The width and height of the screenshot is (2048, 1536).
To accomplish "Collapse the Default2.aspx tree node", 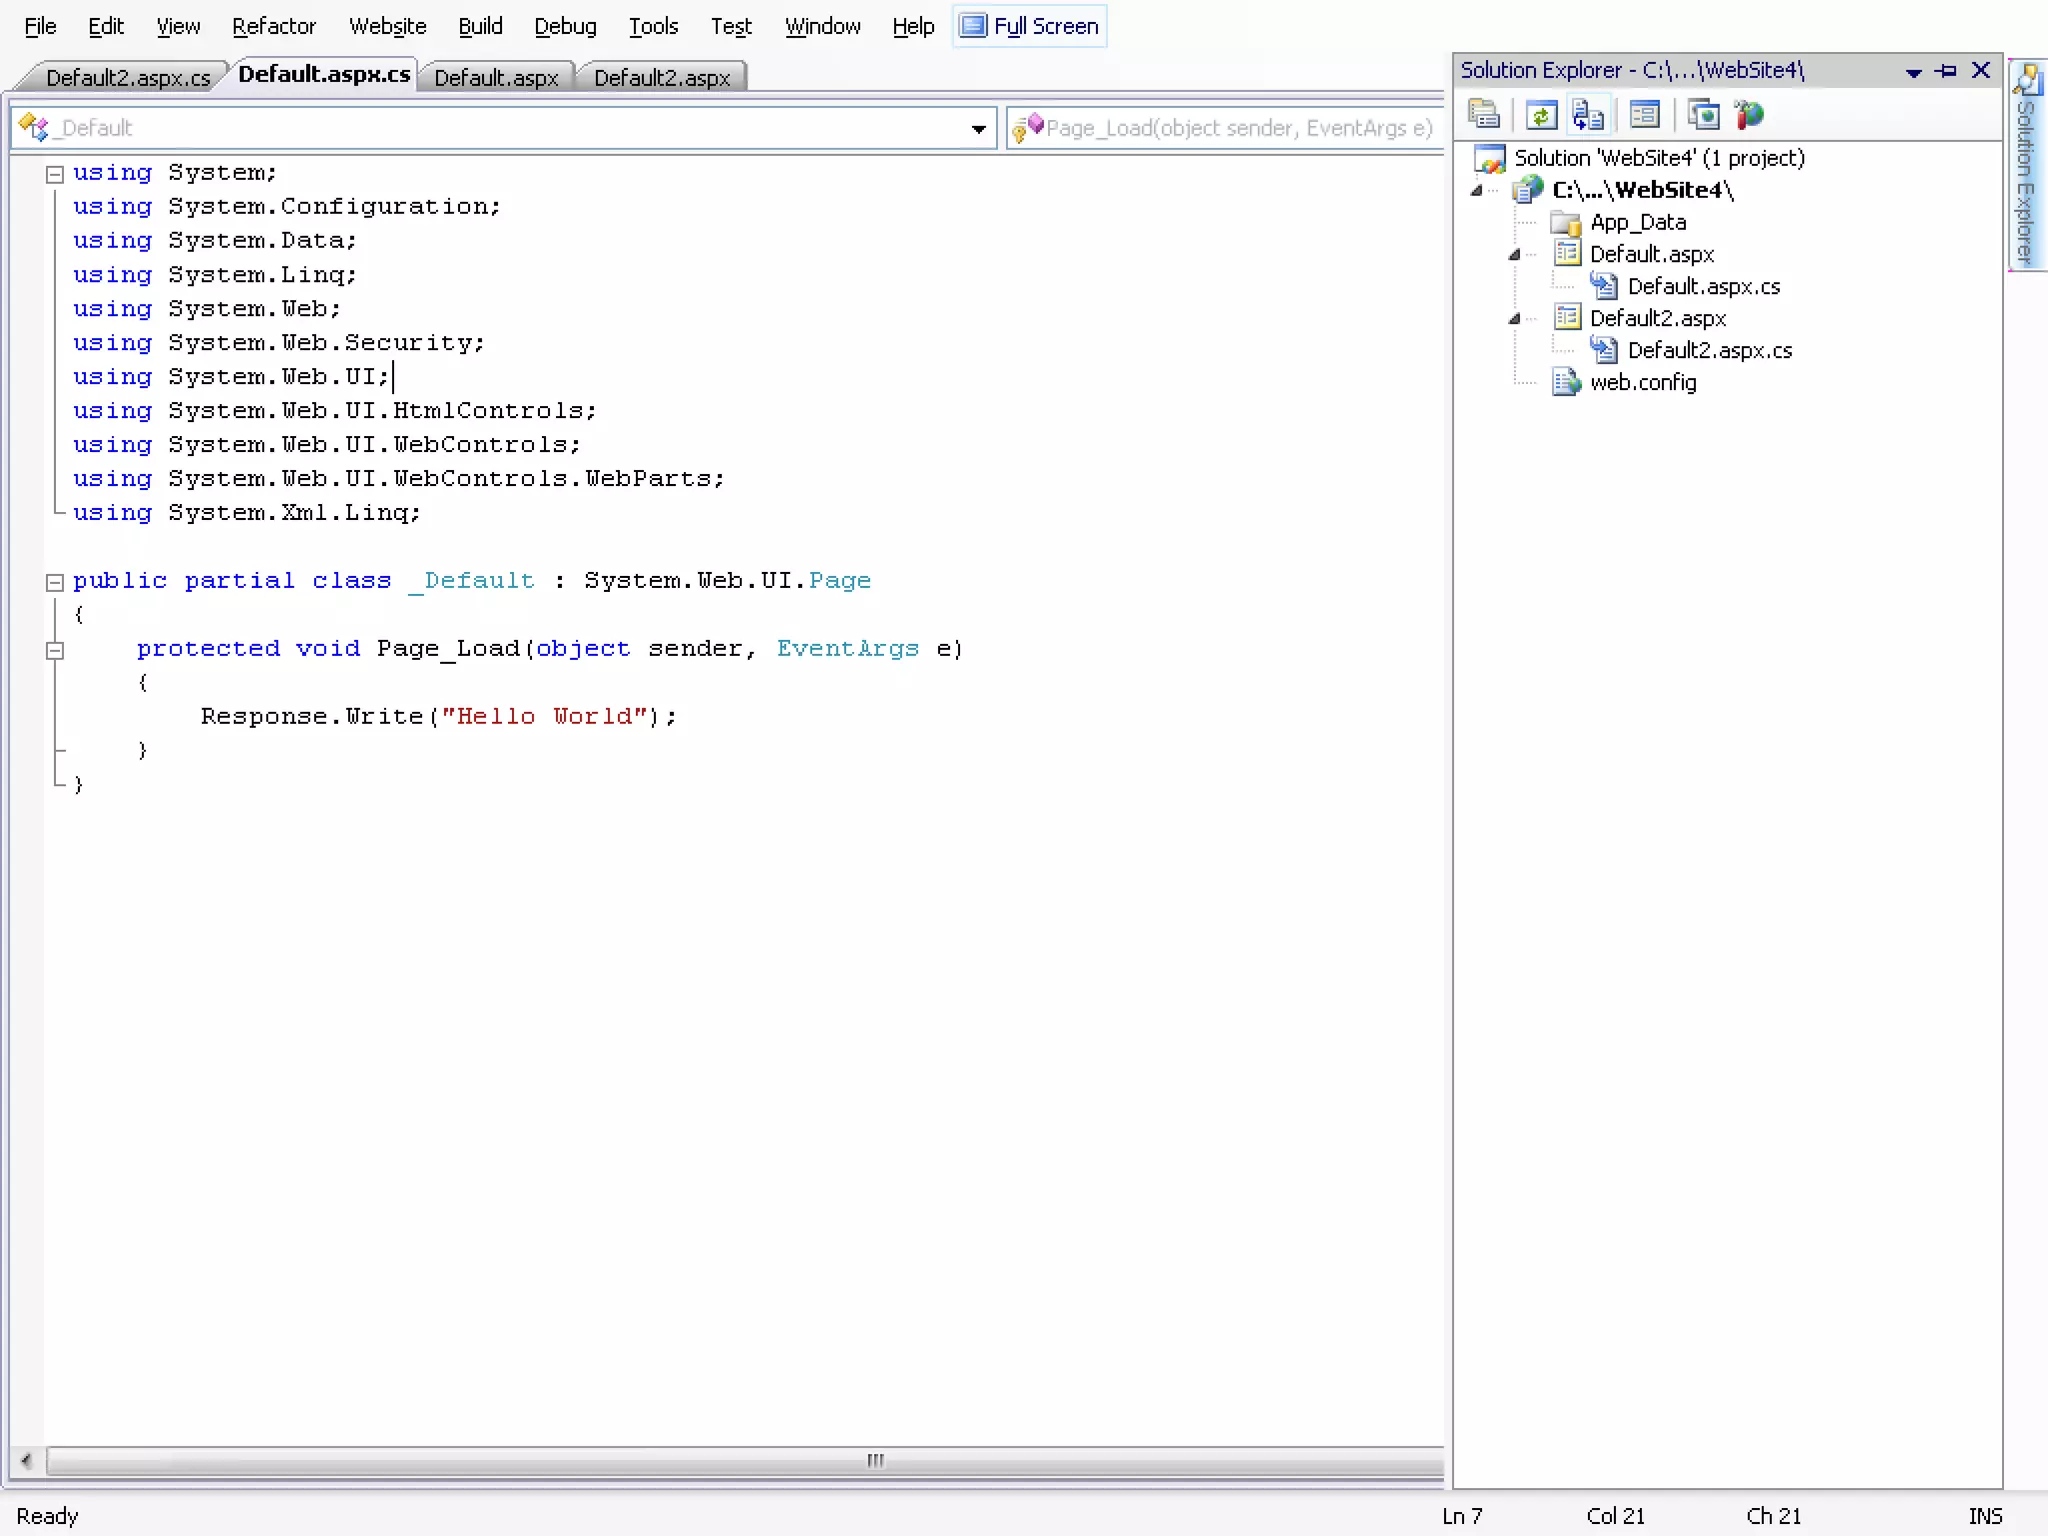I will tap(1514, 319).
